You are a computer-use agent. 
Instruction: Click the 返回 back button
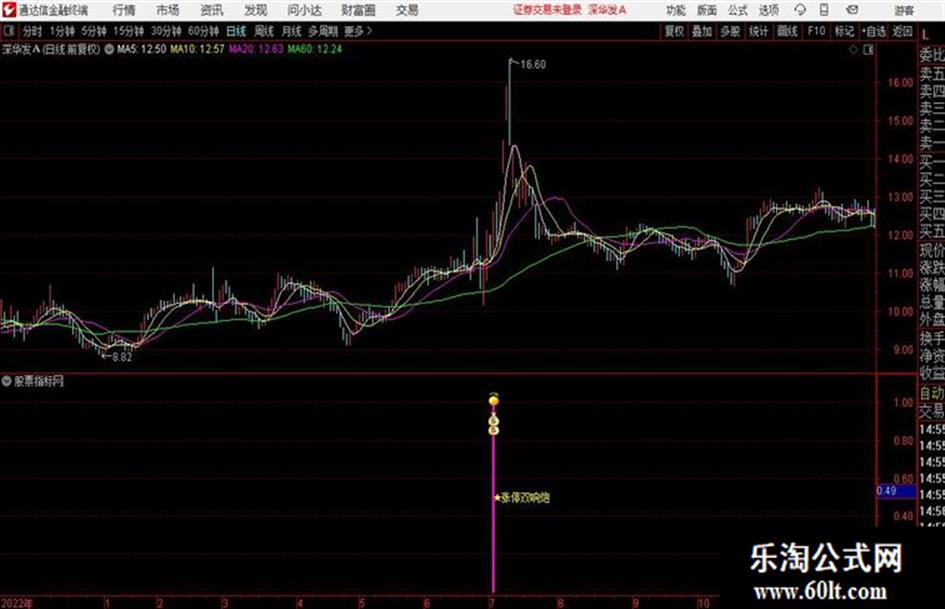click(x=902, y=31)
